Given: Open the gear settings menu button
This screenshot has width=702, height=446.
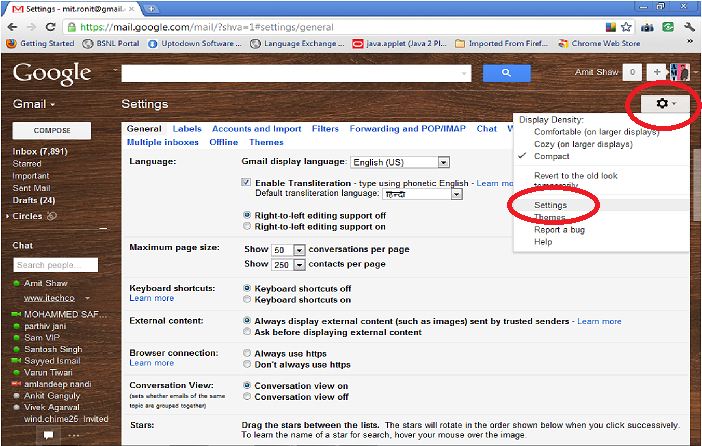Looking at the screenshot, I should click(665, 103).
